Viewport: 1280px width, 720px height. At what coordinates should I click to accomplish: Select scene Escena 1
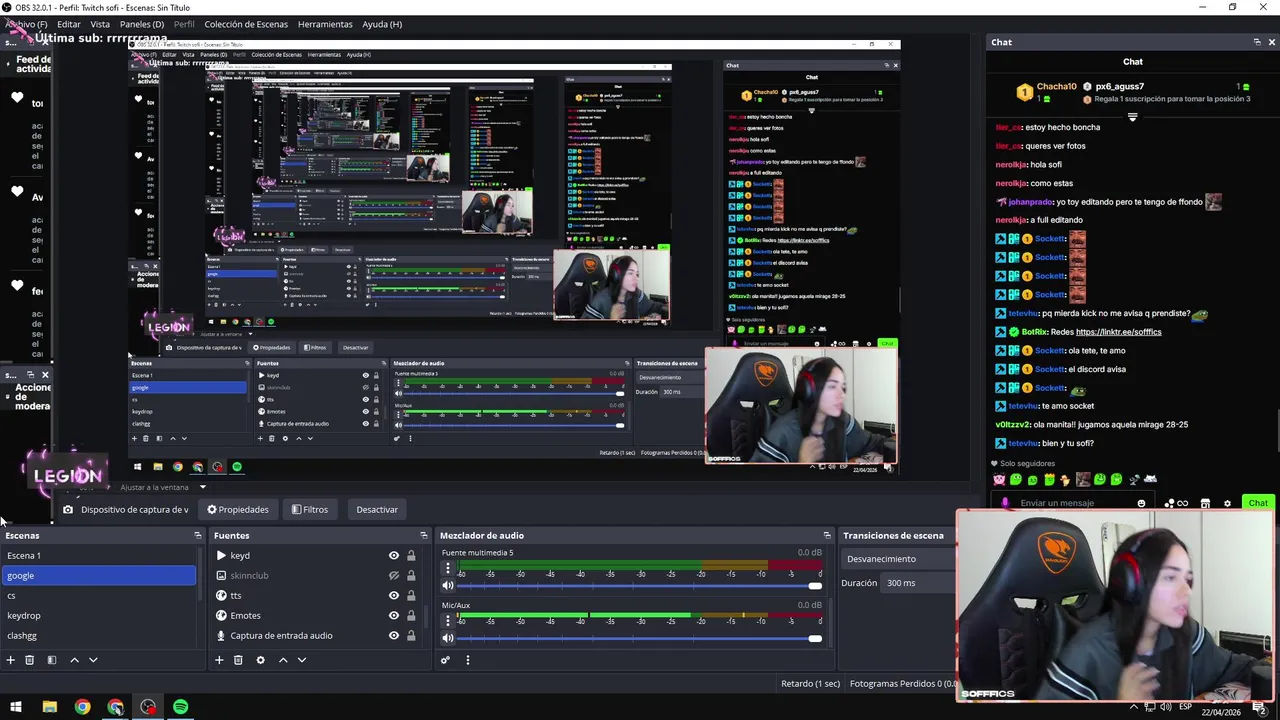(98, 555)
